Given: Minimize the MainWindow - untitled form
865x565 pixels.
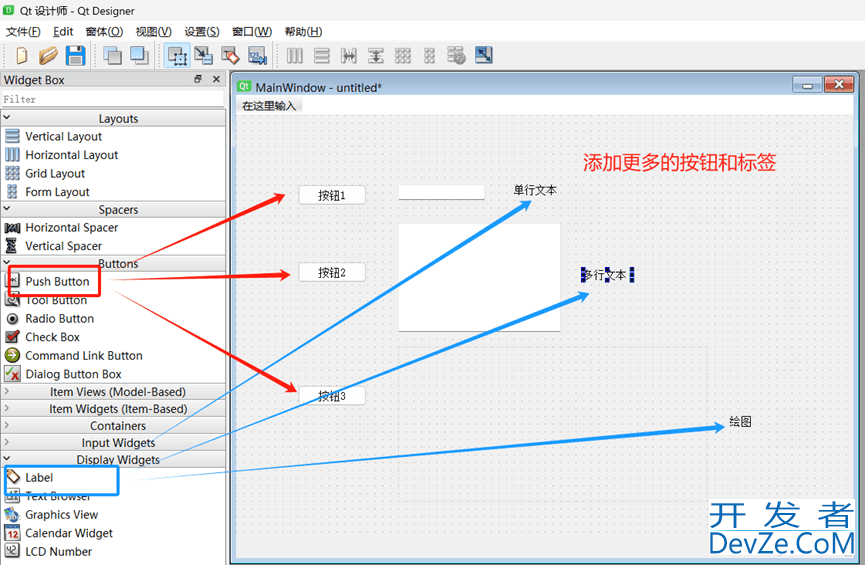Looking at the screenshot, I should (808, 84).
